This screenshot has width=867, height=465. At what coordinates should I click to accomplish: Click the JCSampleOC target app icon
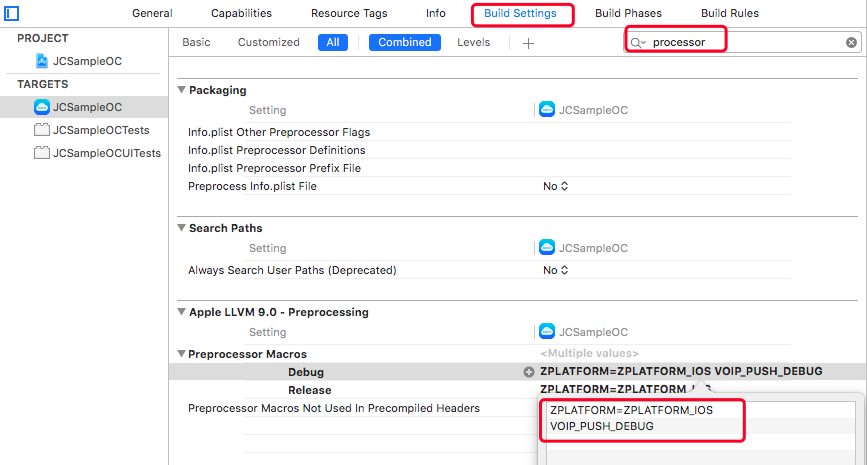pos(41,107)
